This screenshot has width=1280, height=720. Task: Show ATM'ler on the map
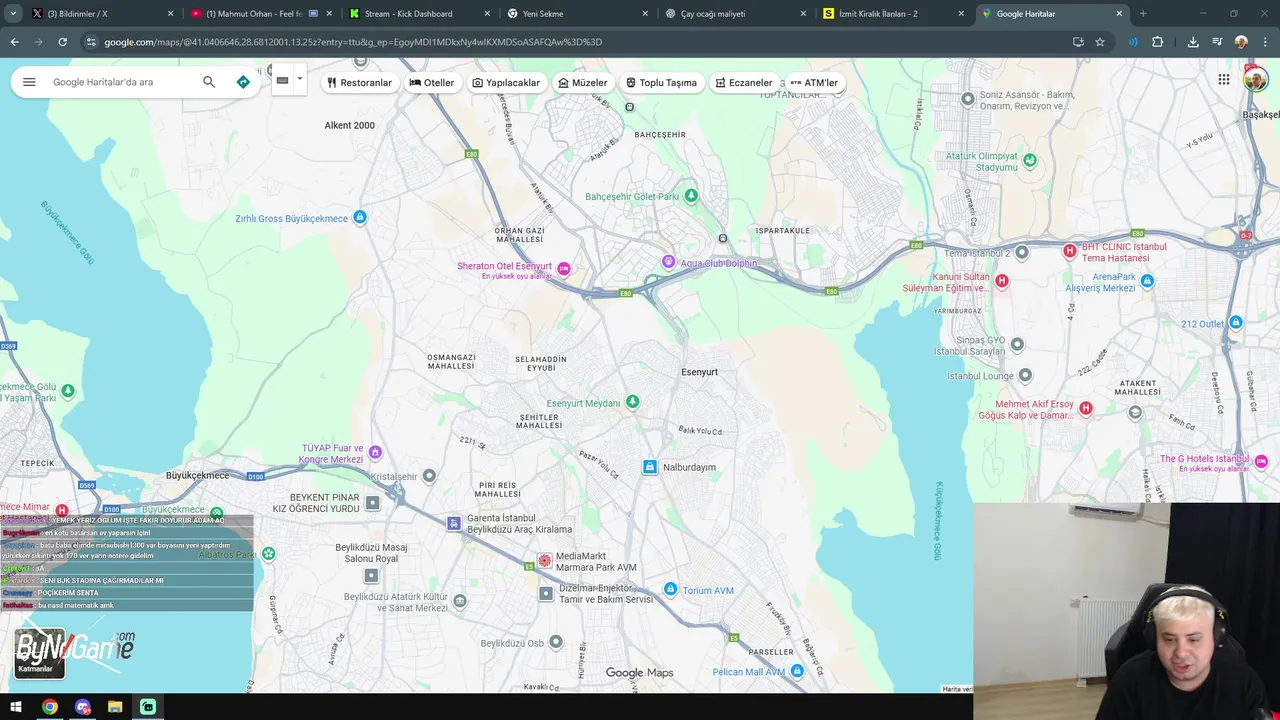[814, 83]
